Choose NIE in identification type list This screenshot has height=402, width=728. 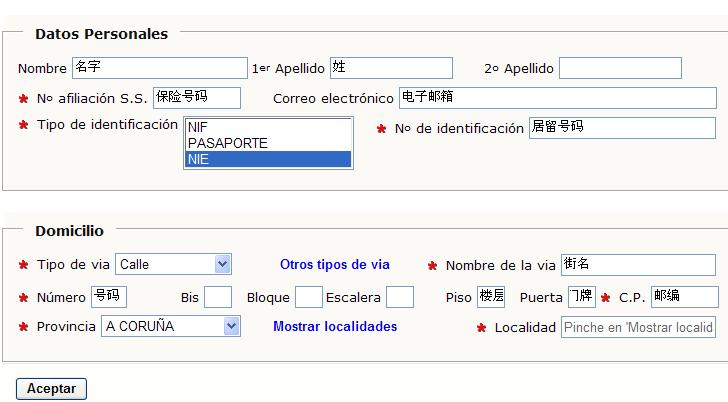[267, 159]
